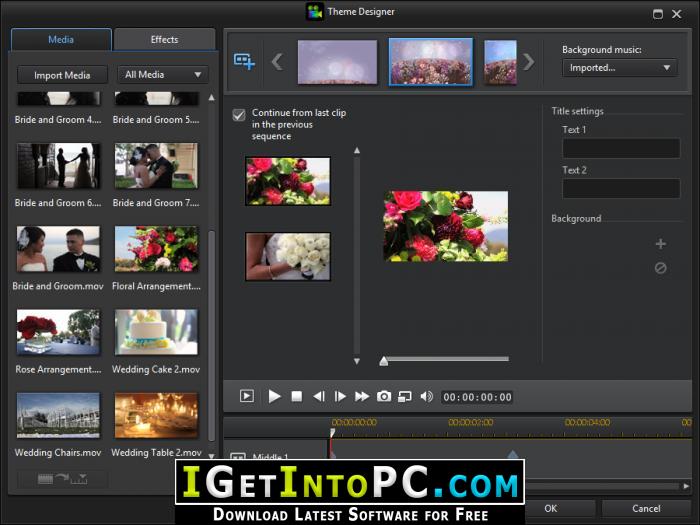Image resolution: width=700 pixels, height=525 pixels.
Task: Select the Media tab
Action: coord(61,39)
